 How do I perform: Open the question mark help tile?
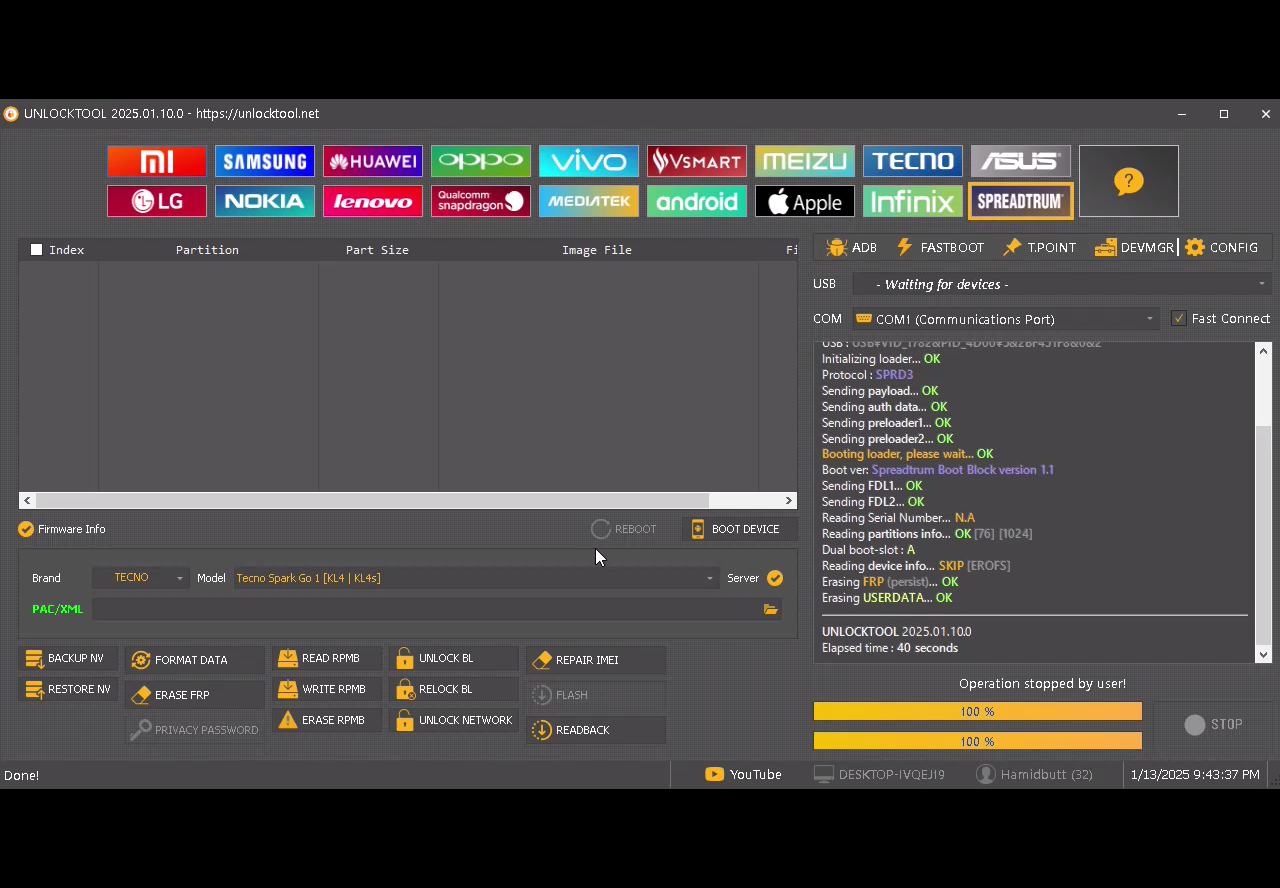pos(1129,181)
